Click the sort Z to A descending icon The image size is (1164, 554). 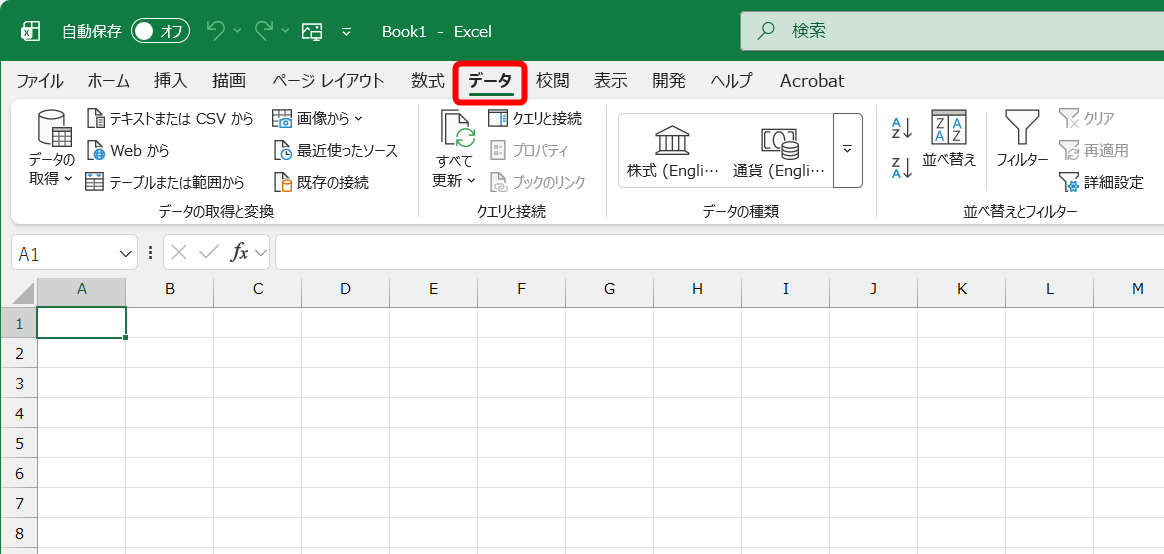[x=901, y=168]
